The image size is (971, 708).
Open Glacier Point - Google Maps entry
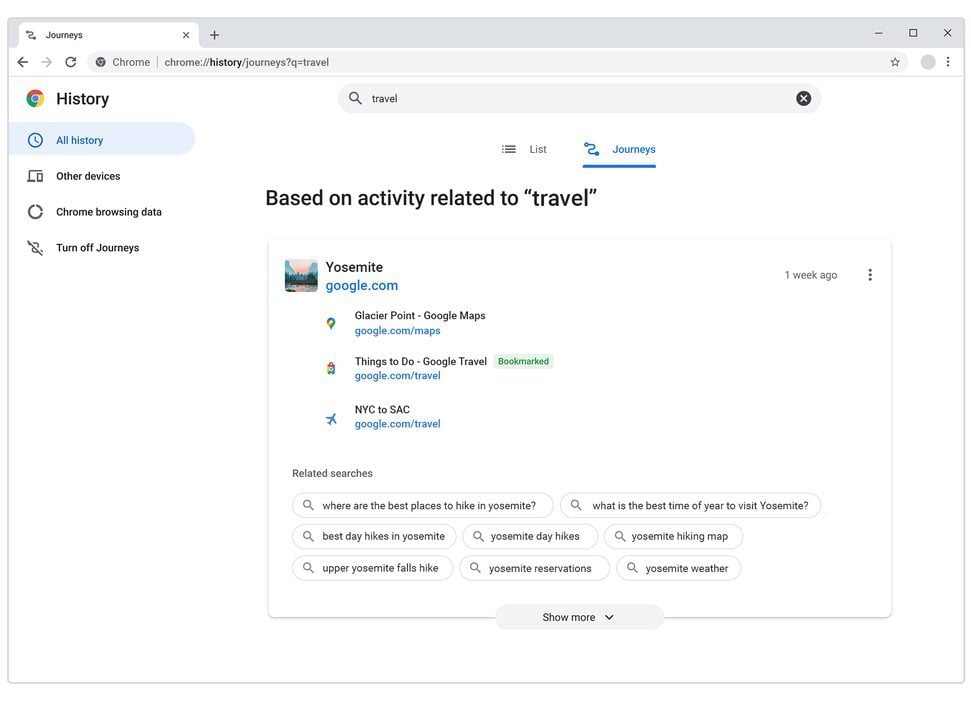click(x=419, y=316)
